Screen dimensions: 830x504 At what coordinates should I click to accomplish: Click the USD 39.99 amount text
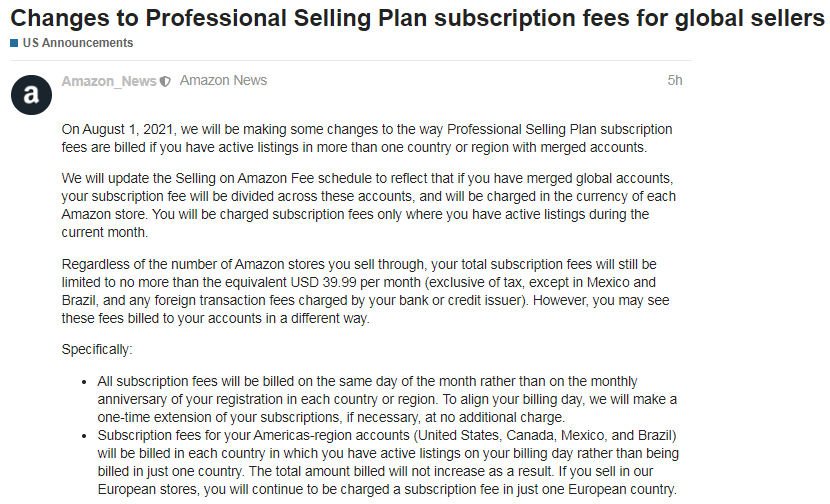323,282
